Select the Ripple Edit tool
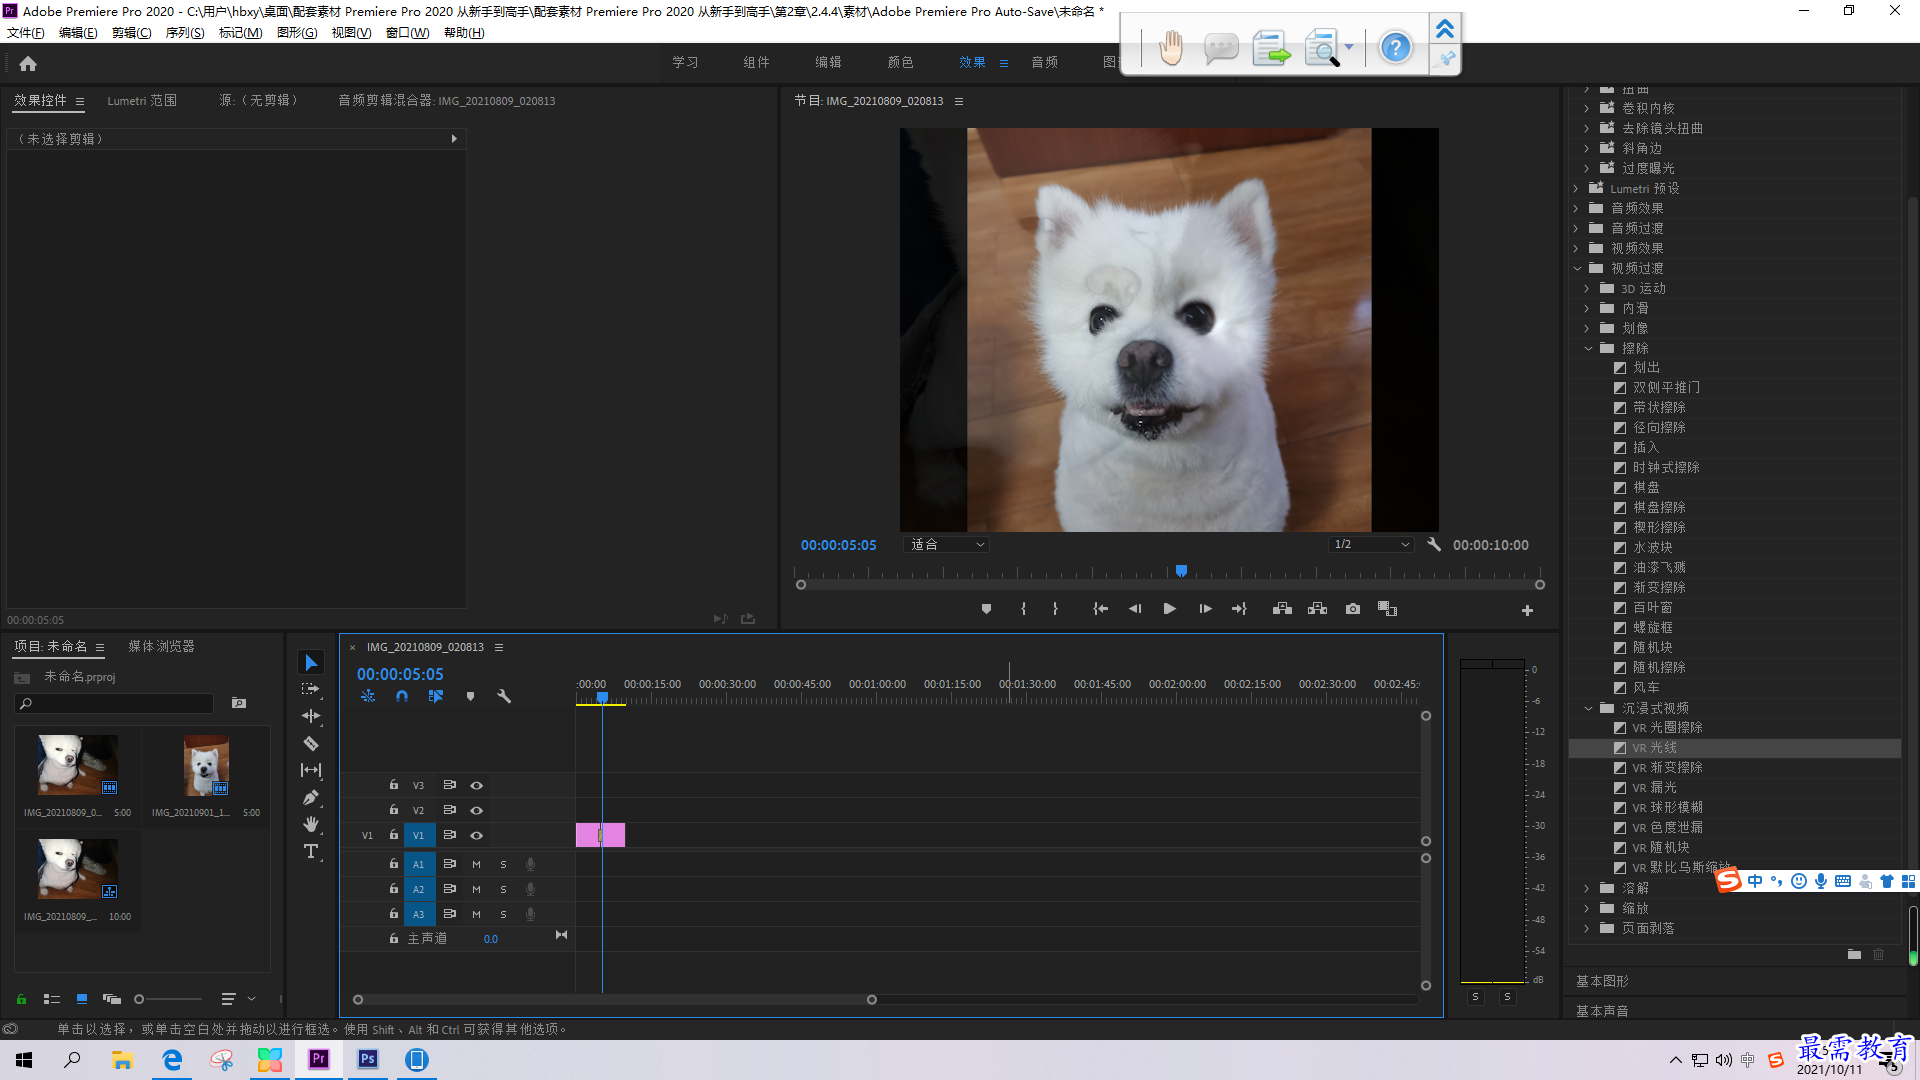 click(x=311, y=716)
